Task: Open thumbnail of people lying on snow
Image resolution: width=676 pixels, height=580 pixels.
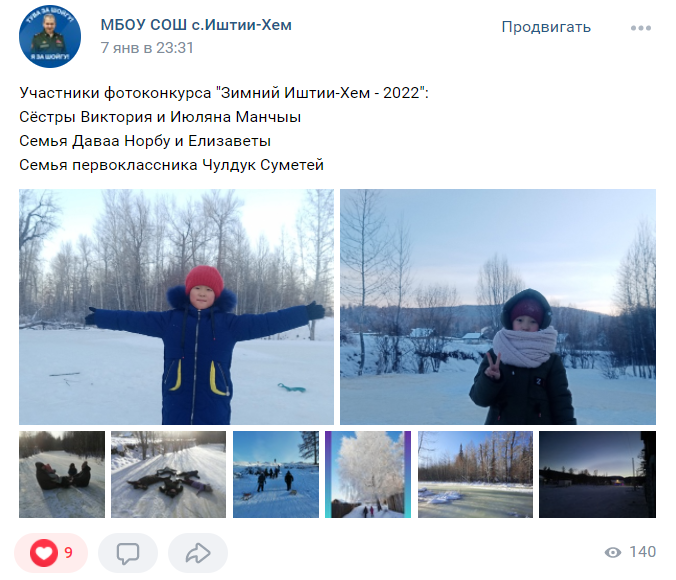Action: pyautogui.click(x=169, y=474)
